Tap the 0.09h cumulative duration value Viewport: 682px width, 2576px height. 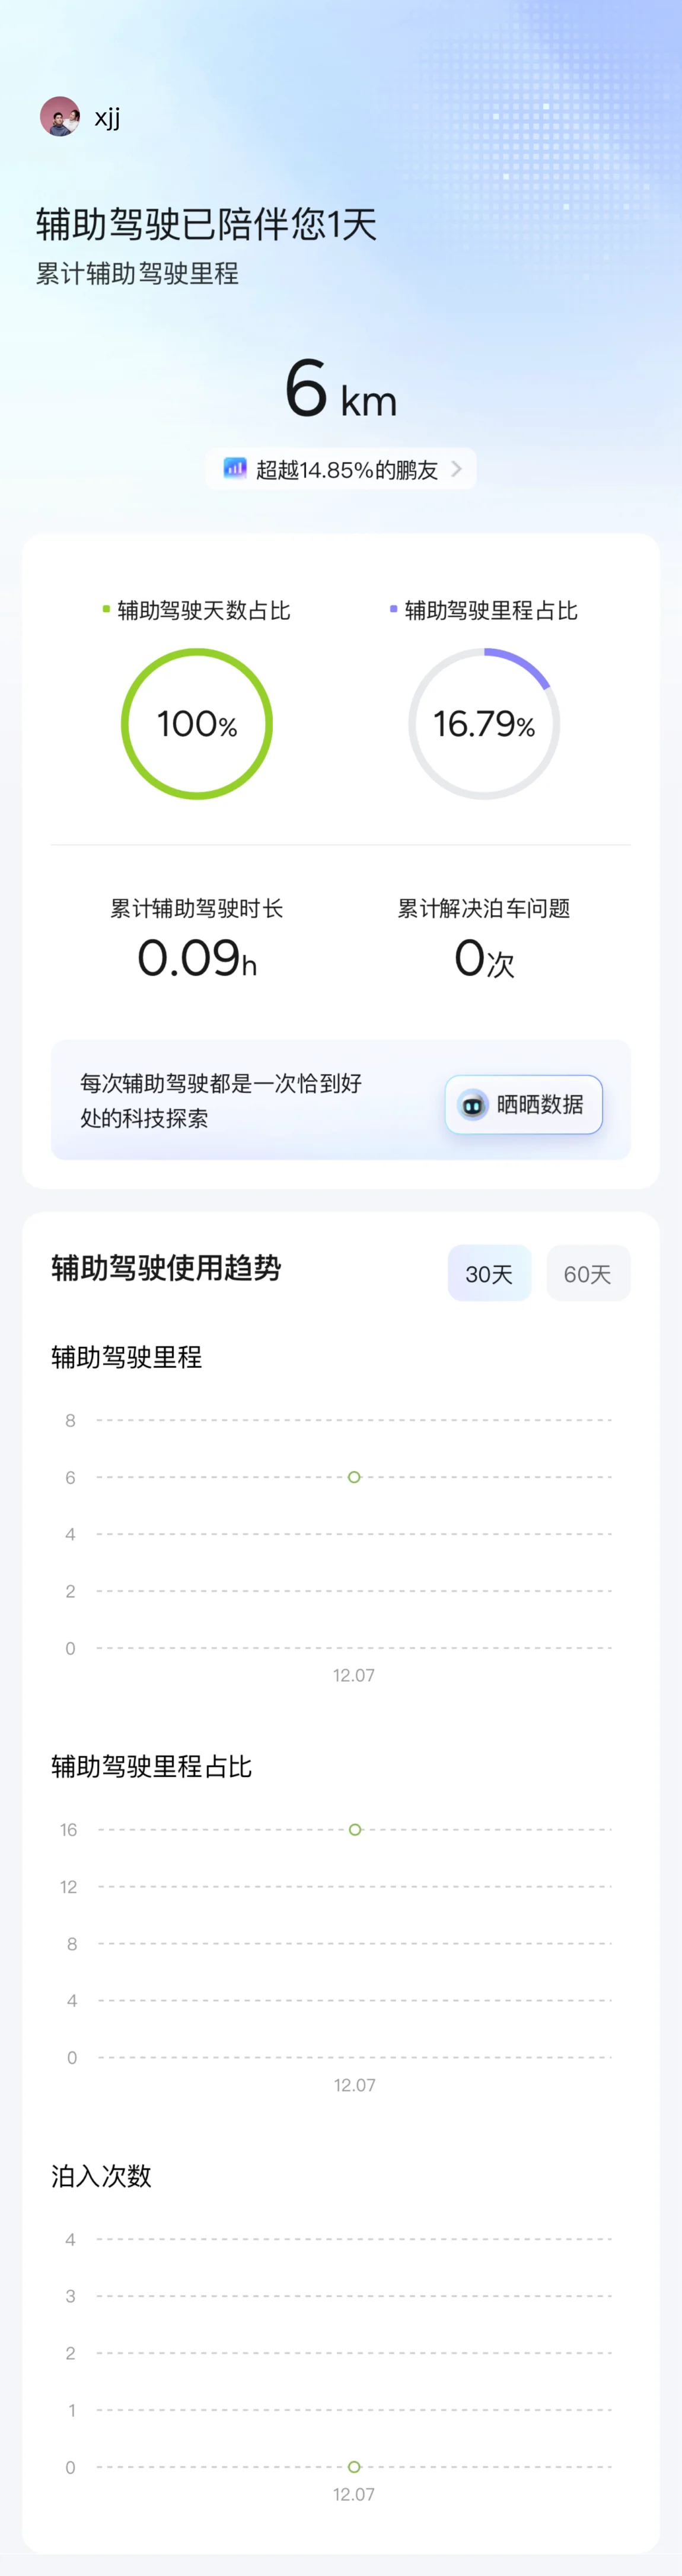click(197, 958)
